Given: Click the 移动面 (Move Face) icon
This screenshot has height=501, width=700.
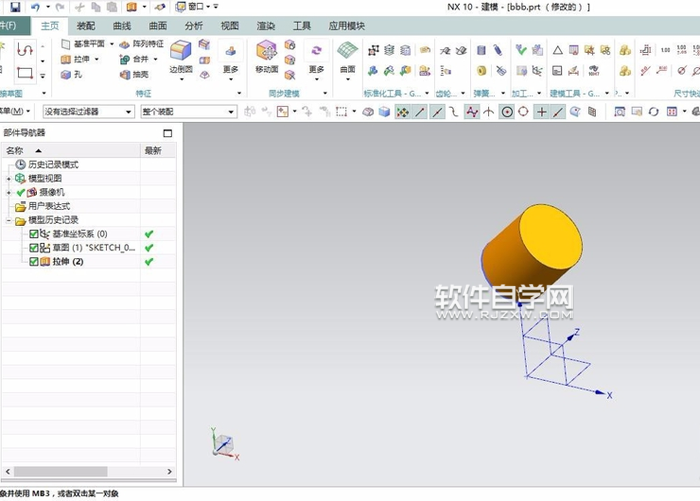Looking at the screenshot, I should tap(266, 57).
